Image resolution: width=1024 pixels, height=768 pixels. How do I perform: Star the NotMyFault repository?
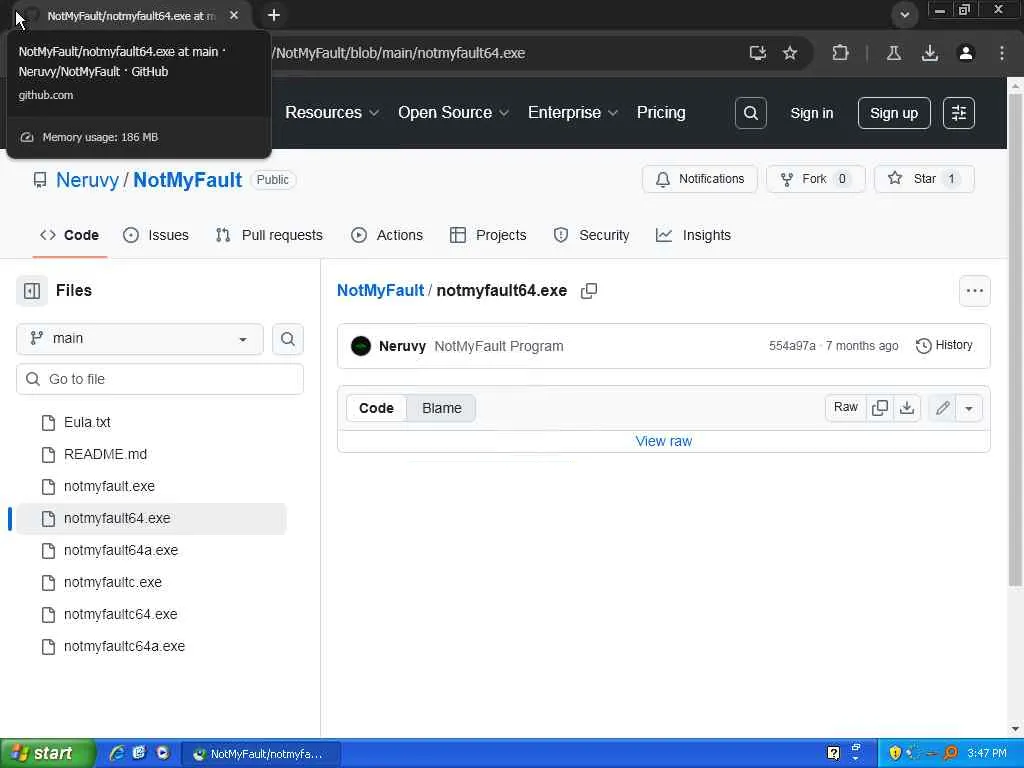(x=924, y=179)
